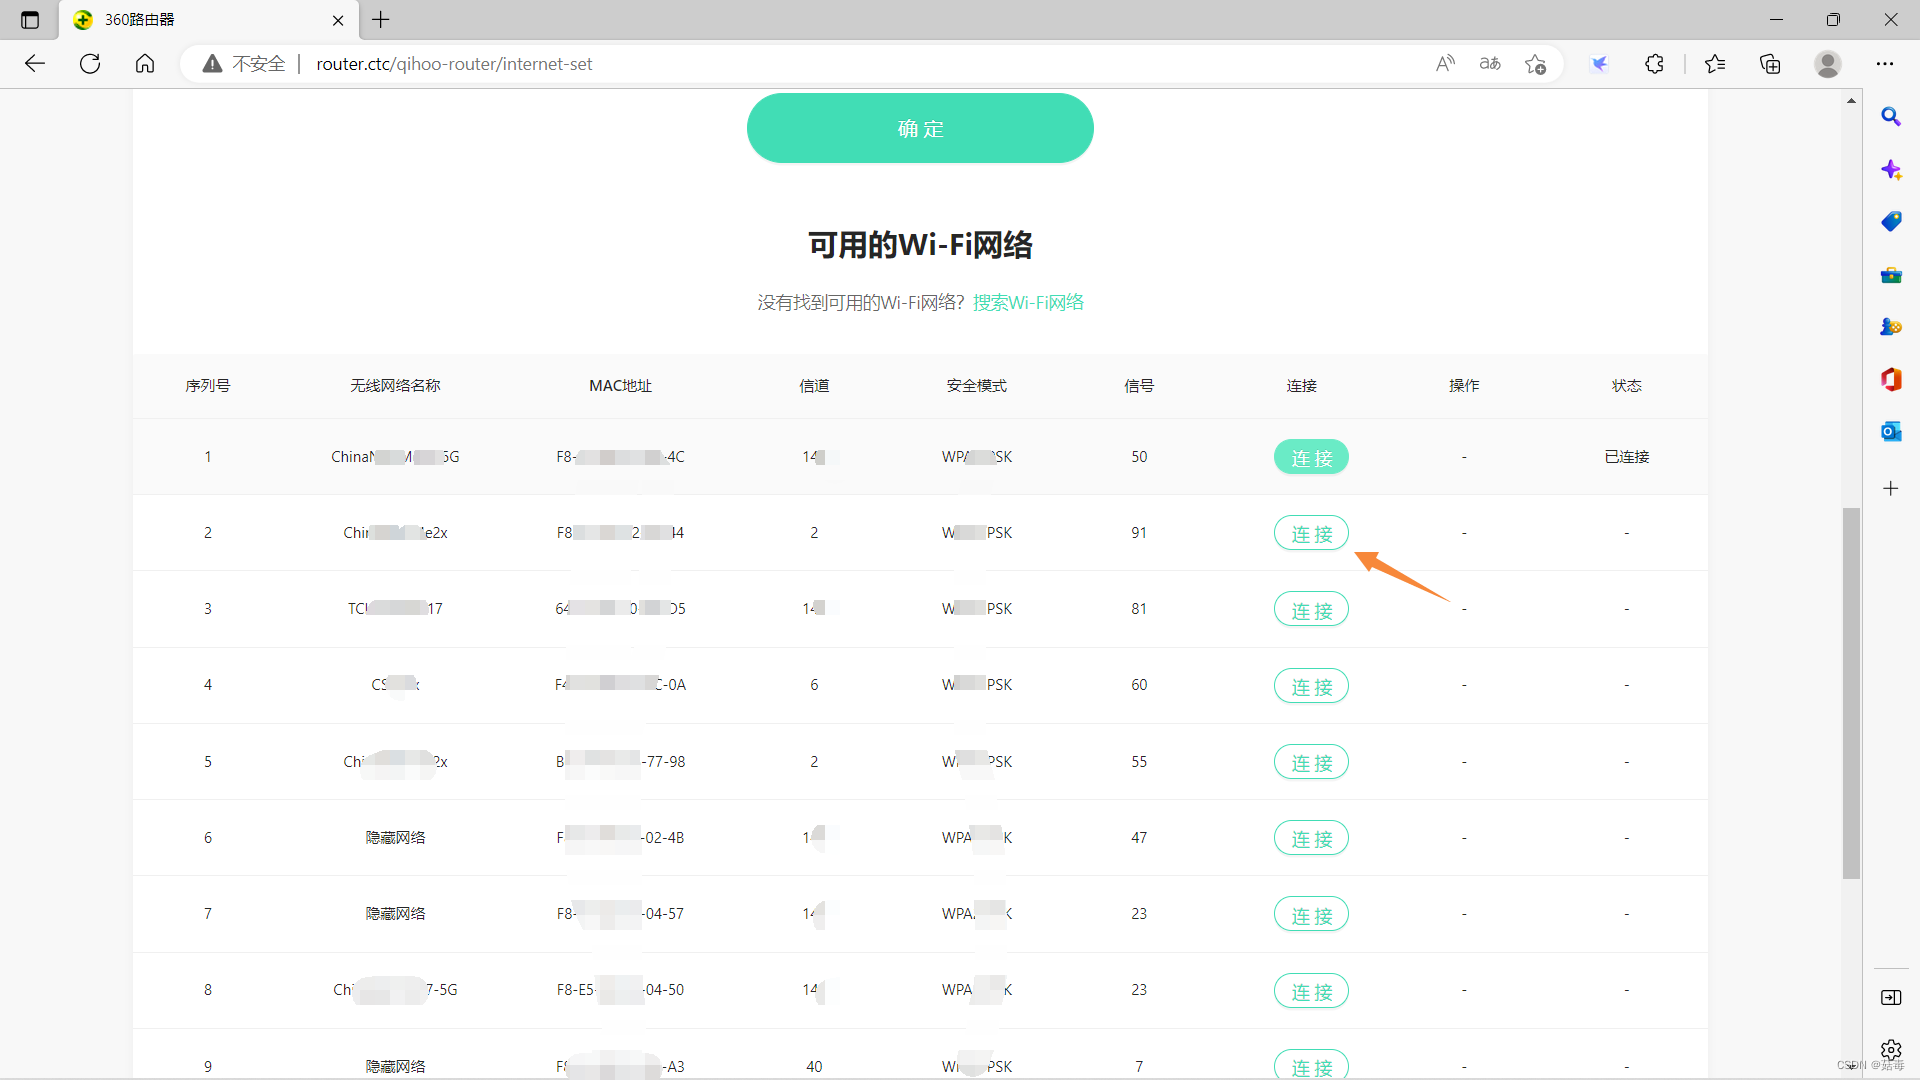Click the page vertical scrollbar thumb
This screenshot has width=1920, height=1080.
[x=1851, y=692]
